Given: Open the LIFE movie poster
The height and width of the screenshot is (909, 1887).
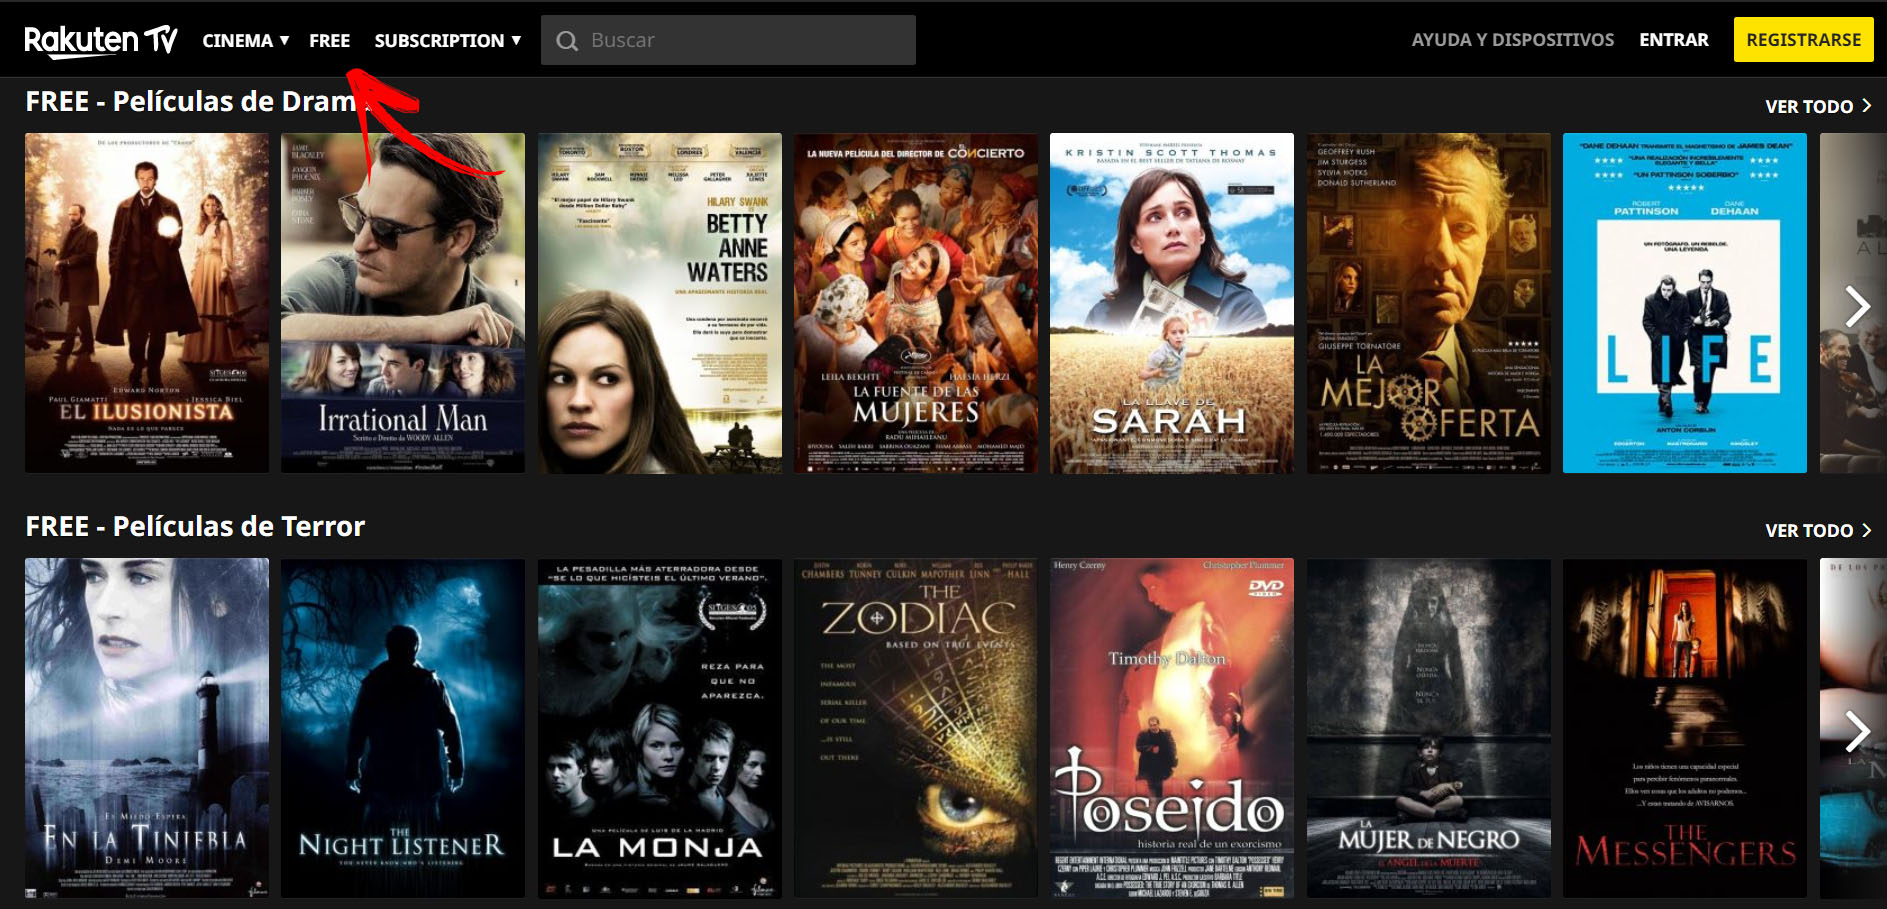Looking at the screenshot, I should coord(1685,303).
